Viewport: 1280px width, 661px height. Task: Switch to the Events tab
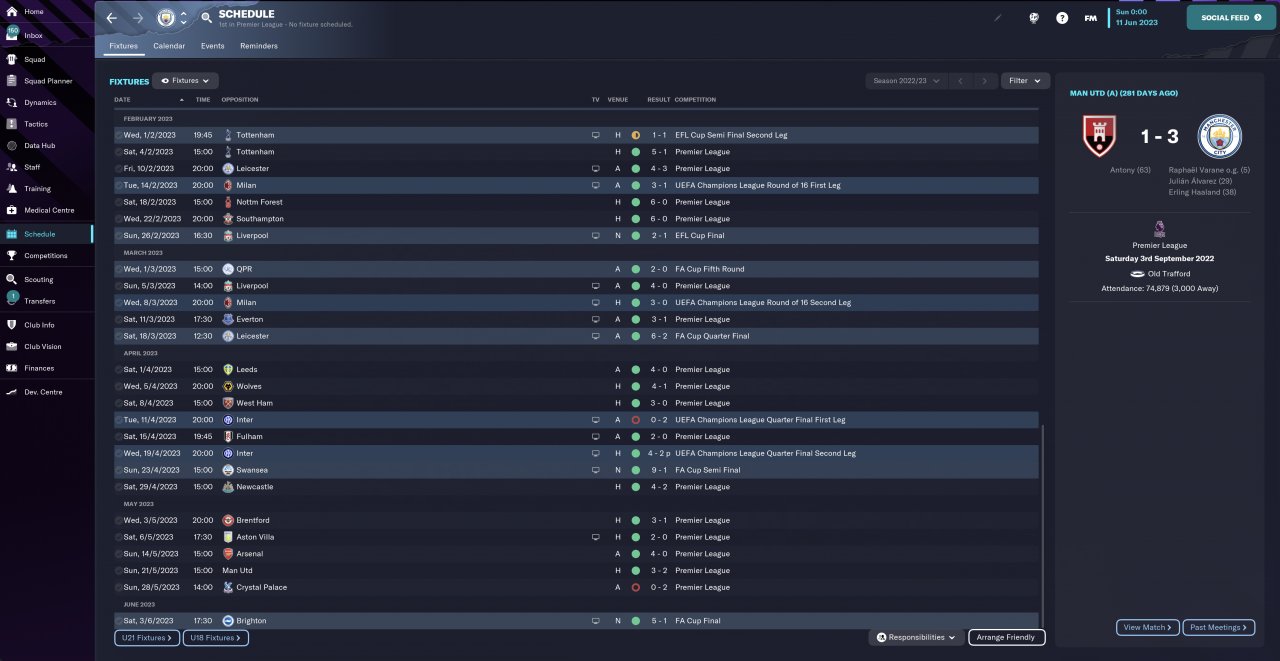(212, 46)
